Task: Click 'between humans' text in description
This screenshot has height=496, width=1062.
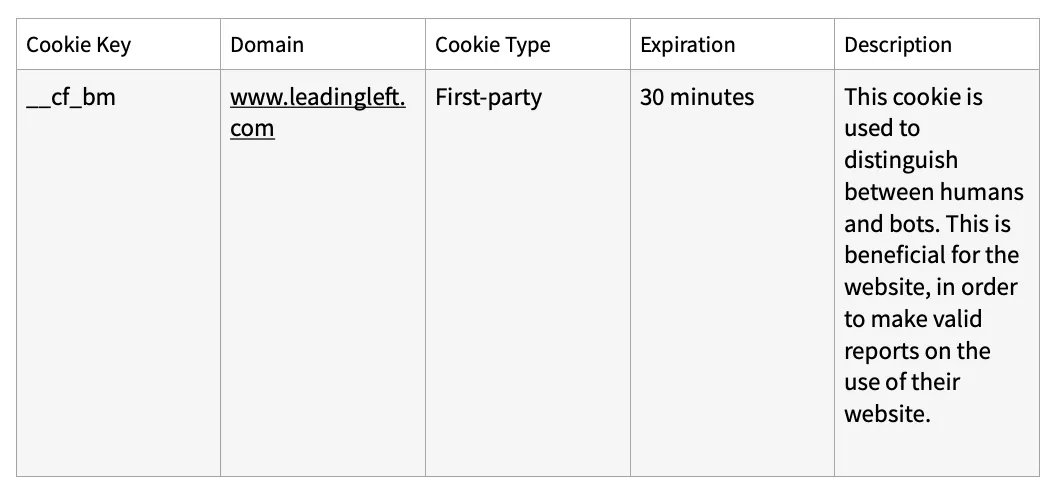Action: point(934,192)
